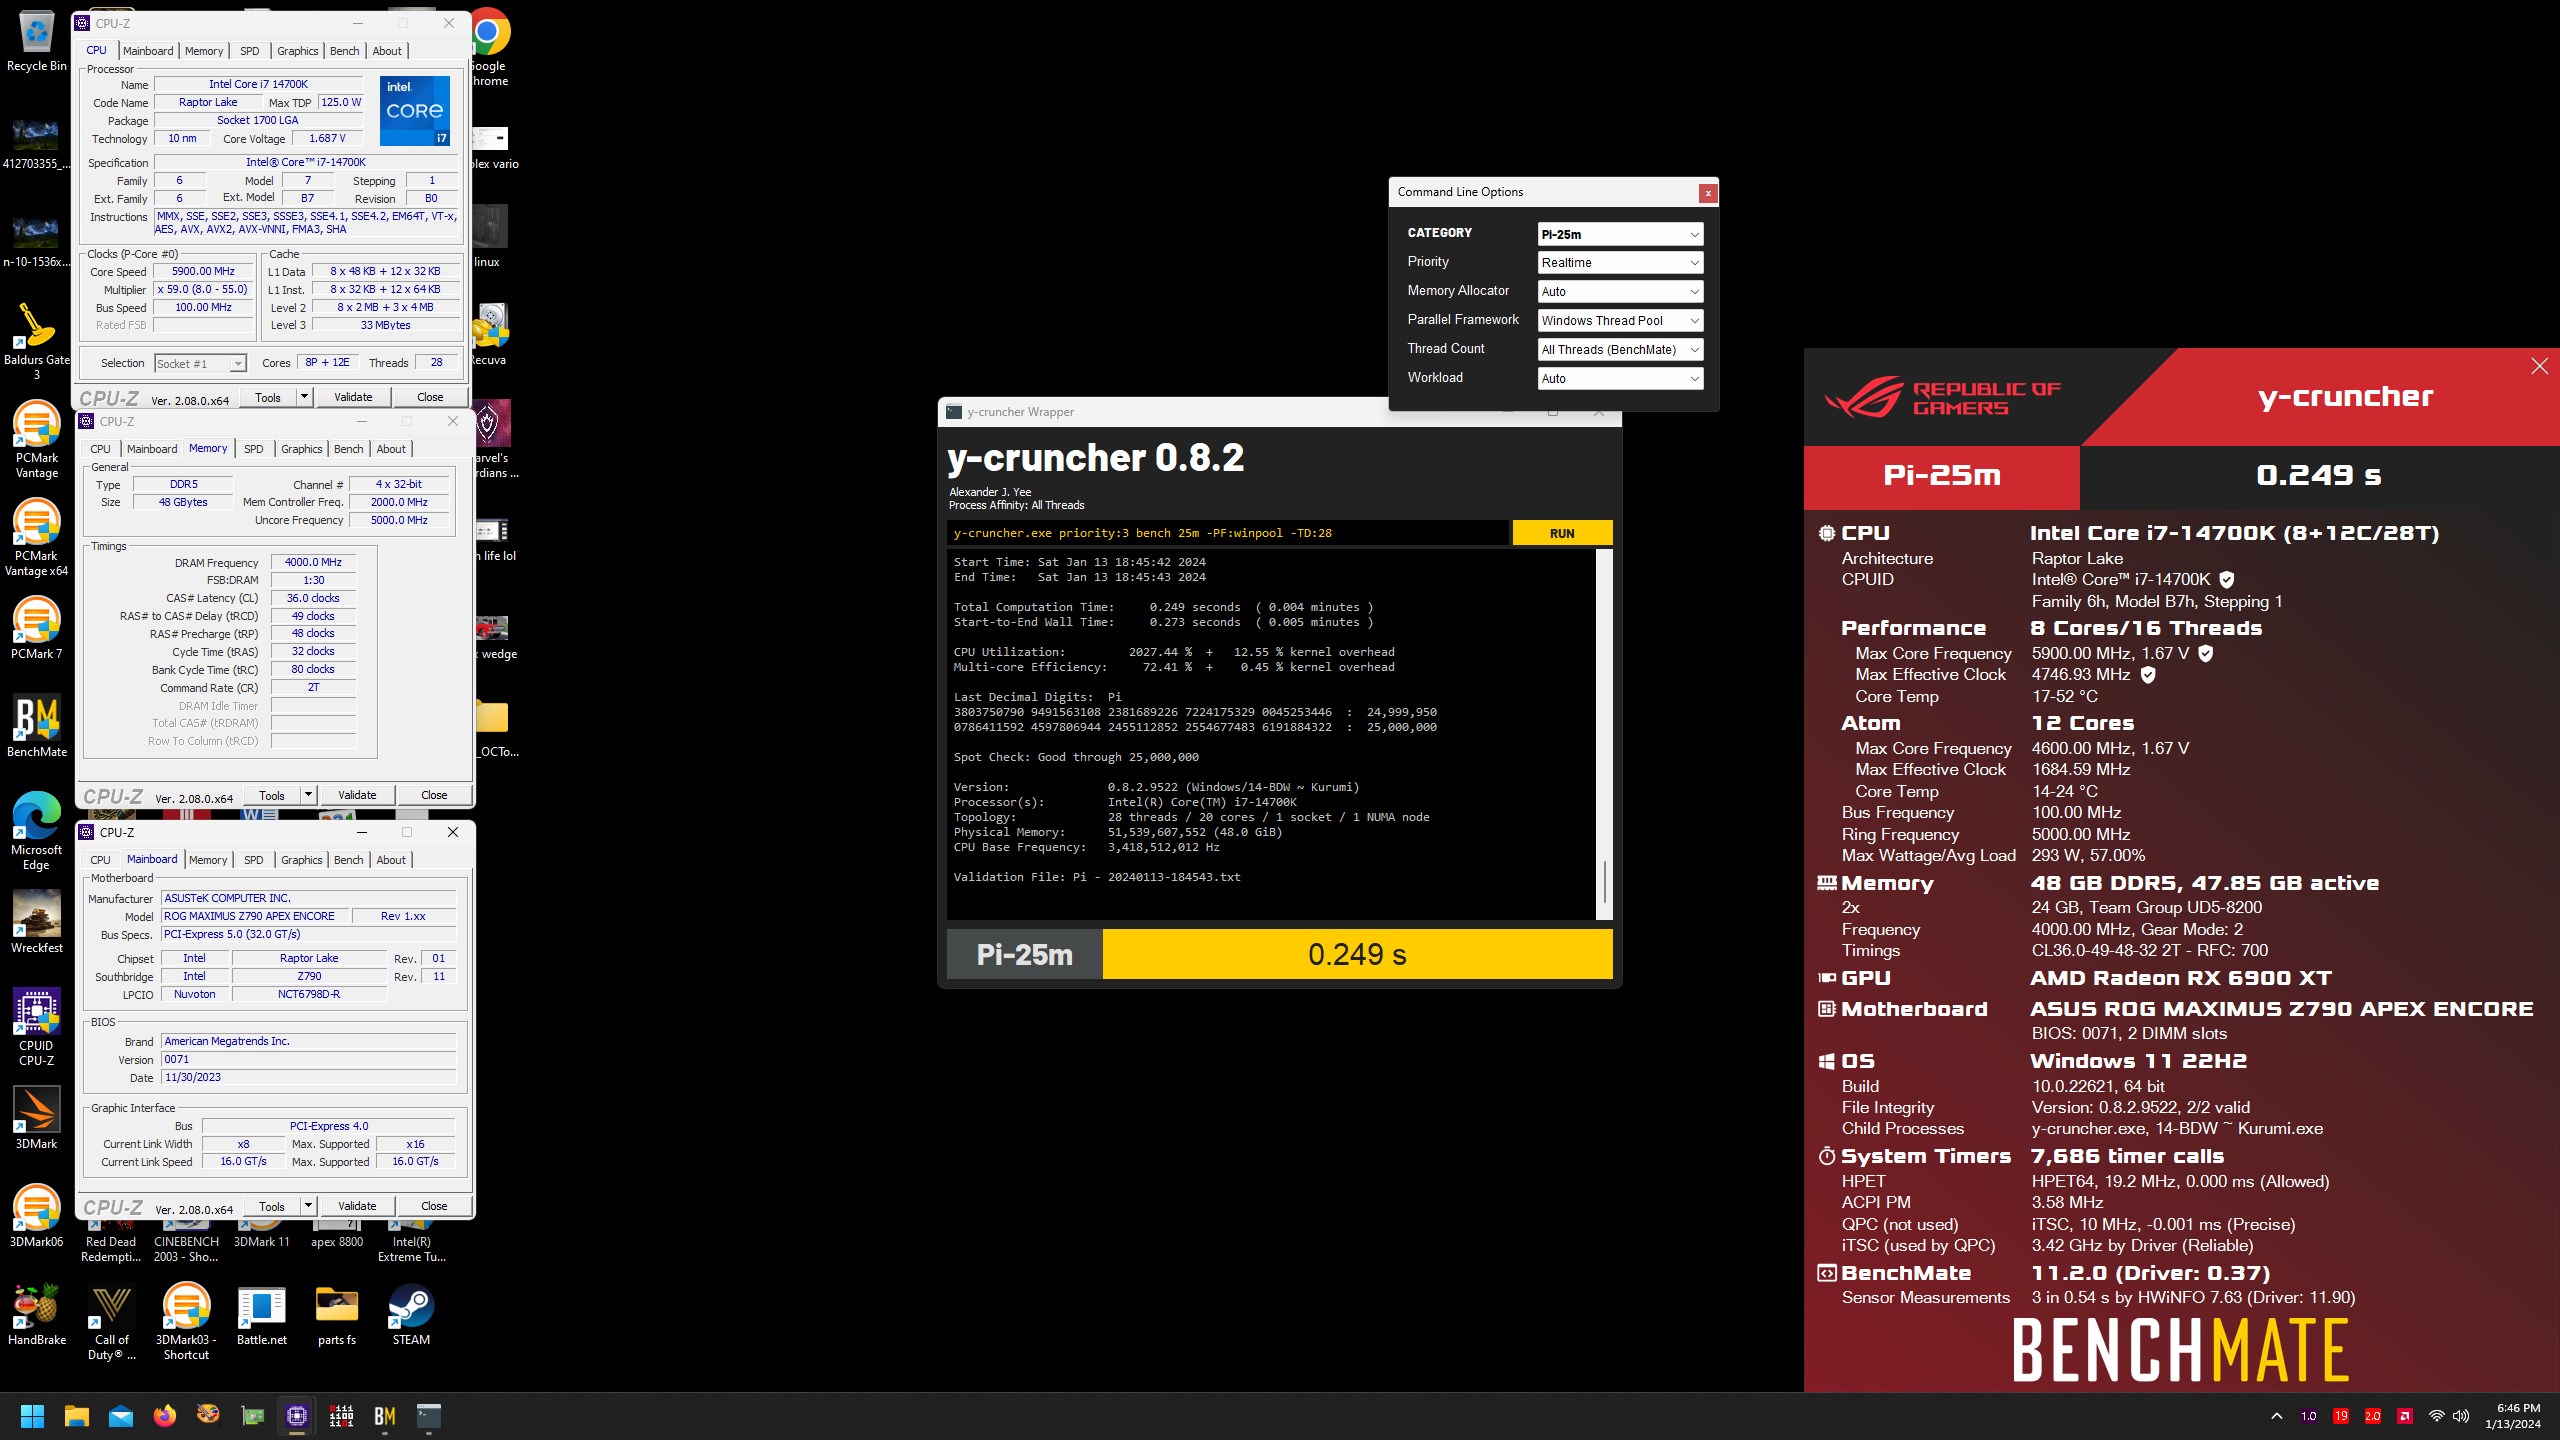Launch Wreckfest desktop shortcut

36,922
